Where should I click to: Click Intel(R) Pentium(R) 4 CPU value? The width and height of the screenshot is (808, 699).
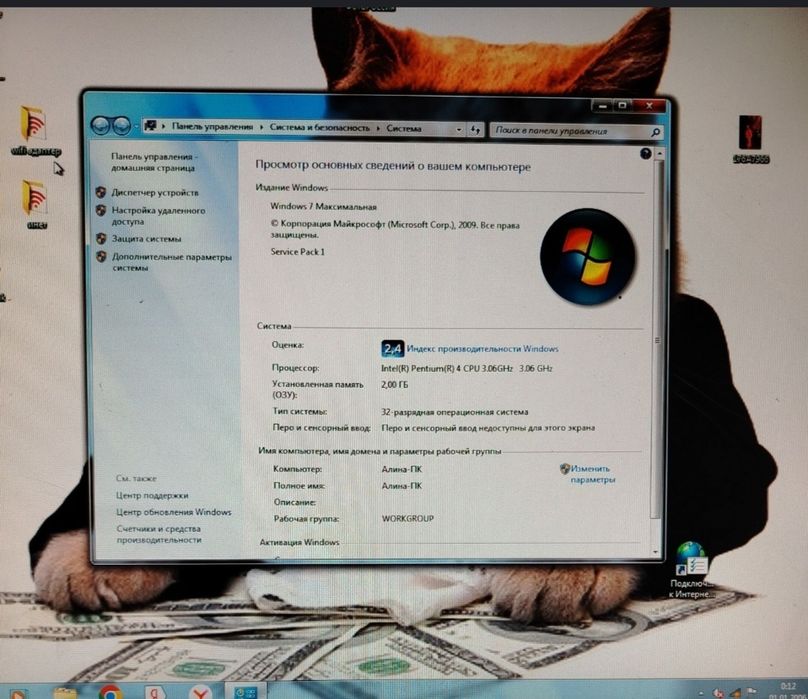(466, 368)
